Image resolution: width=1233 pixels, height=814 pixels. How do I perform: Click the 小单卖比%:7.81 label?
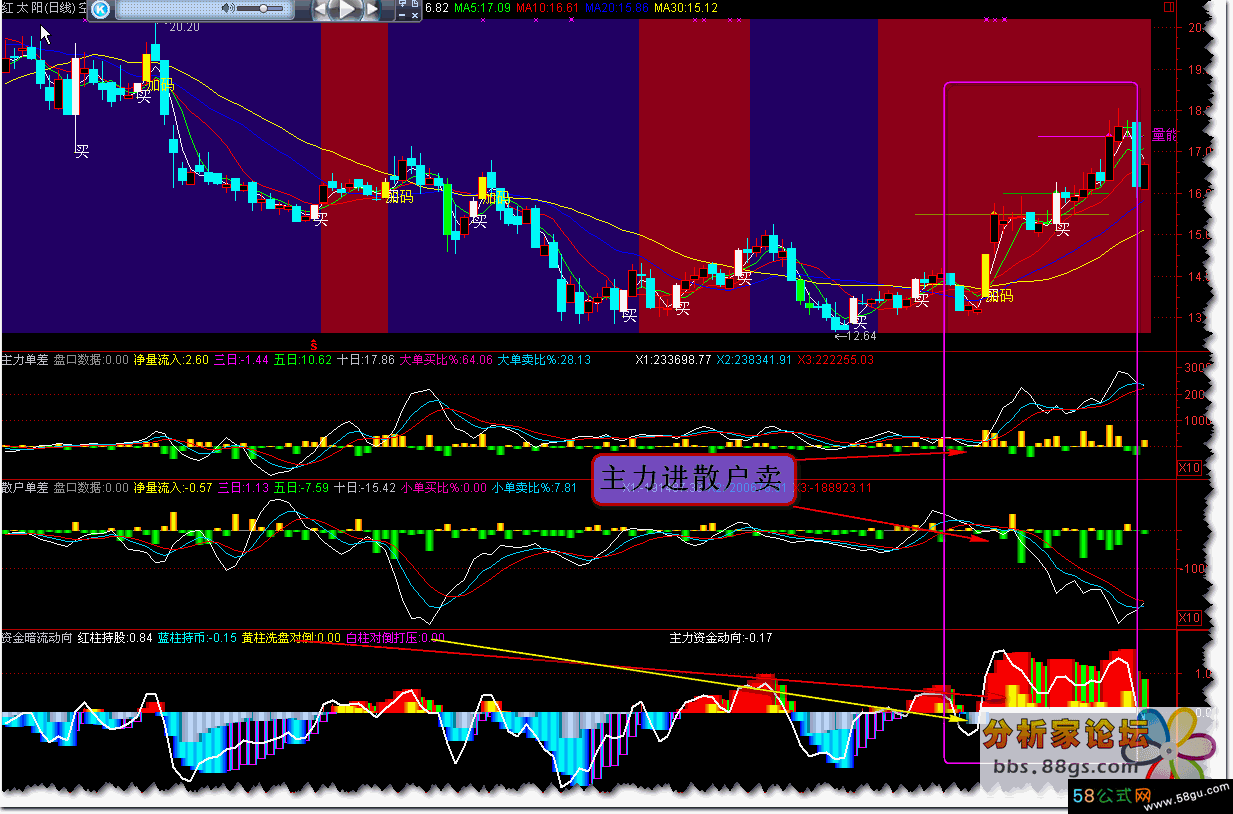tap(534, 487)
